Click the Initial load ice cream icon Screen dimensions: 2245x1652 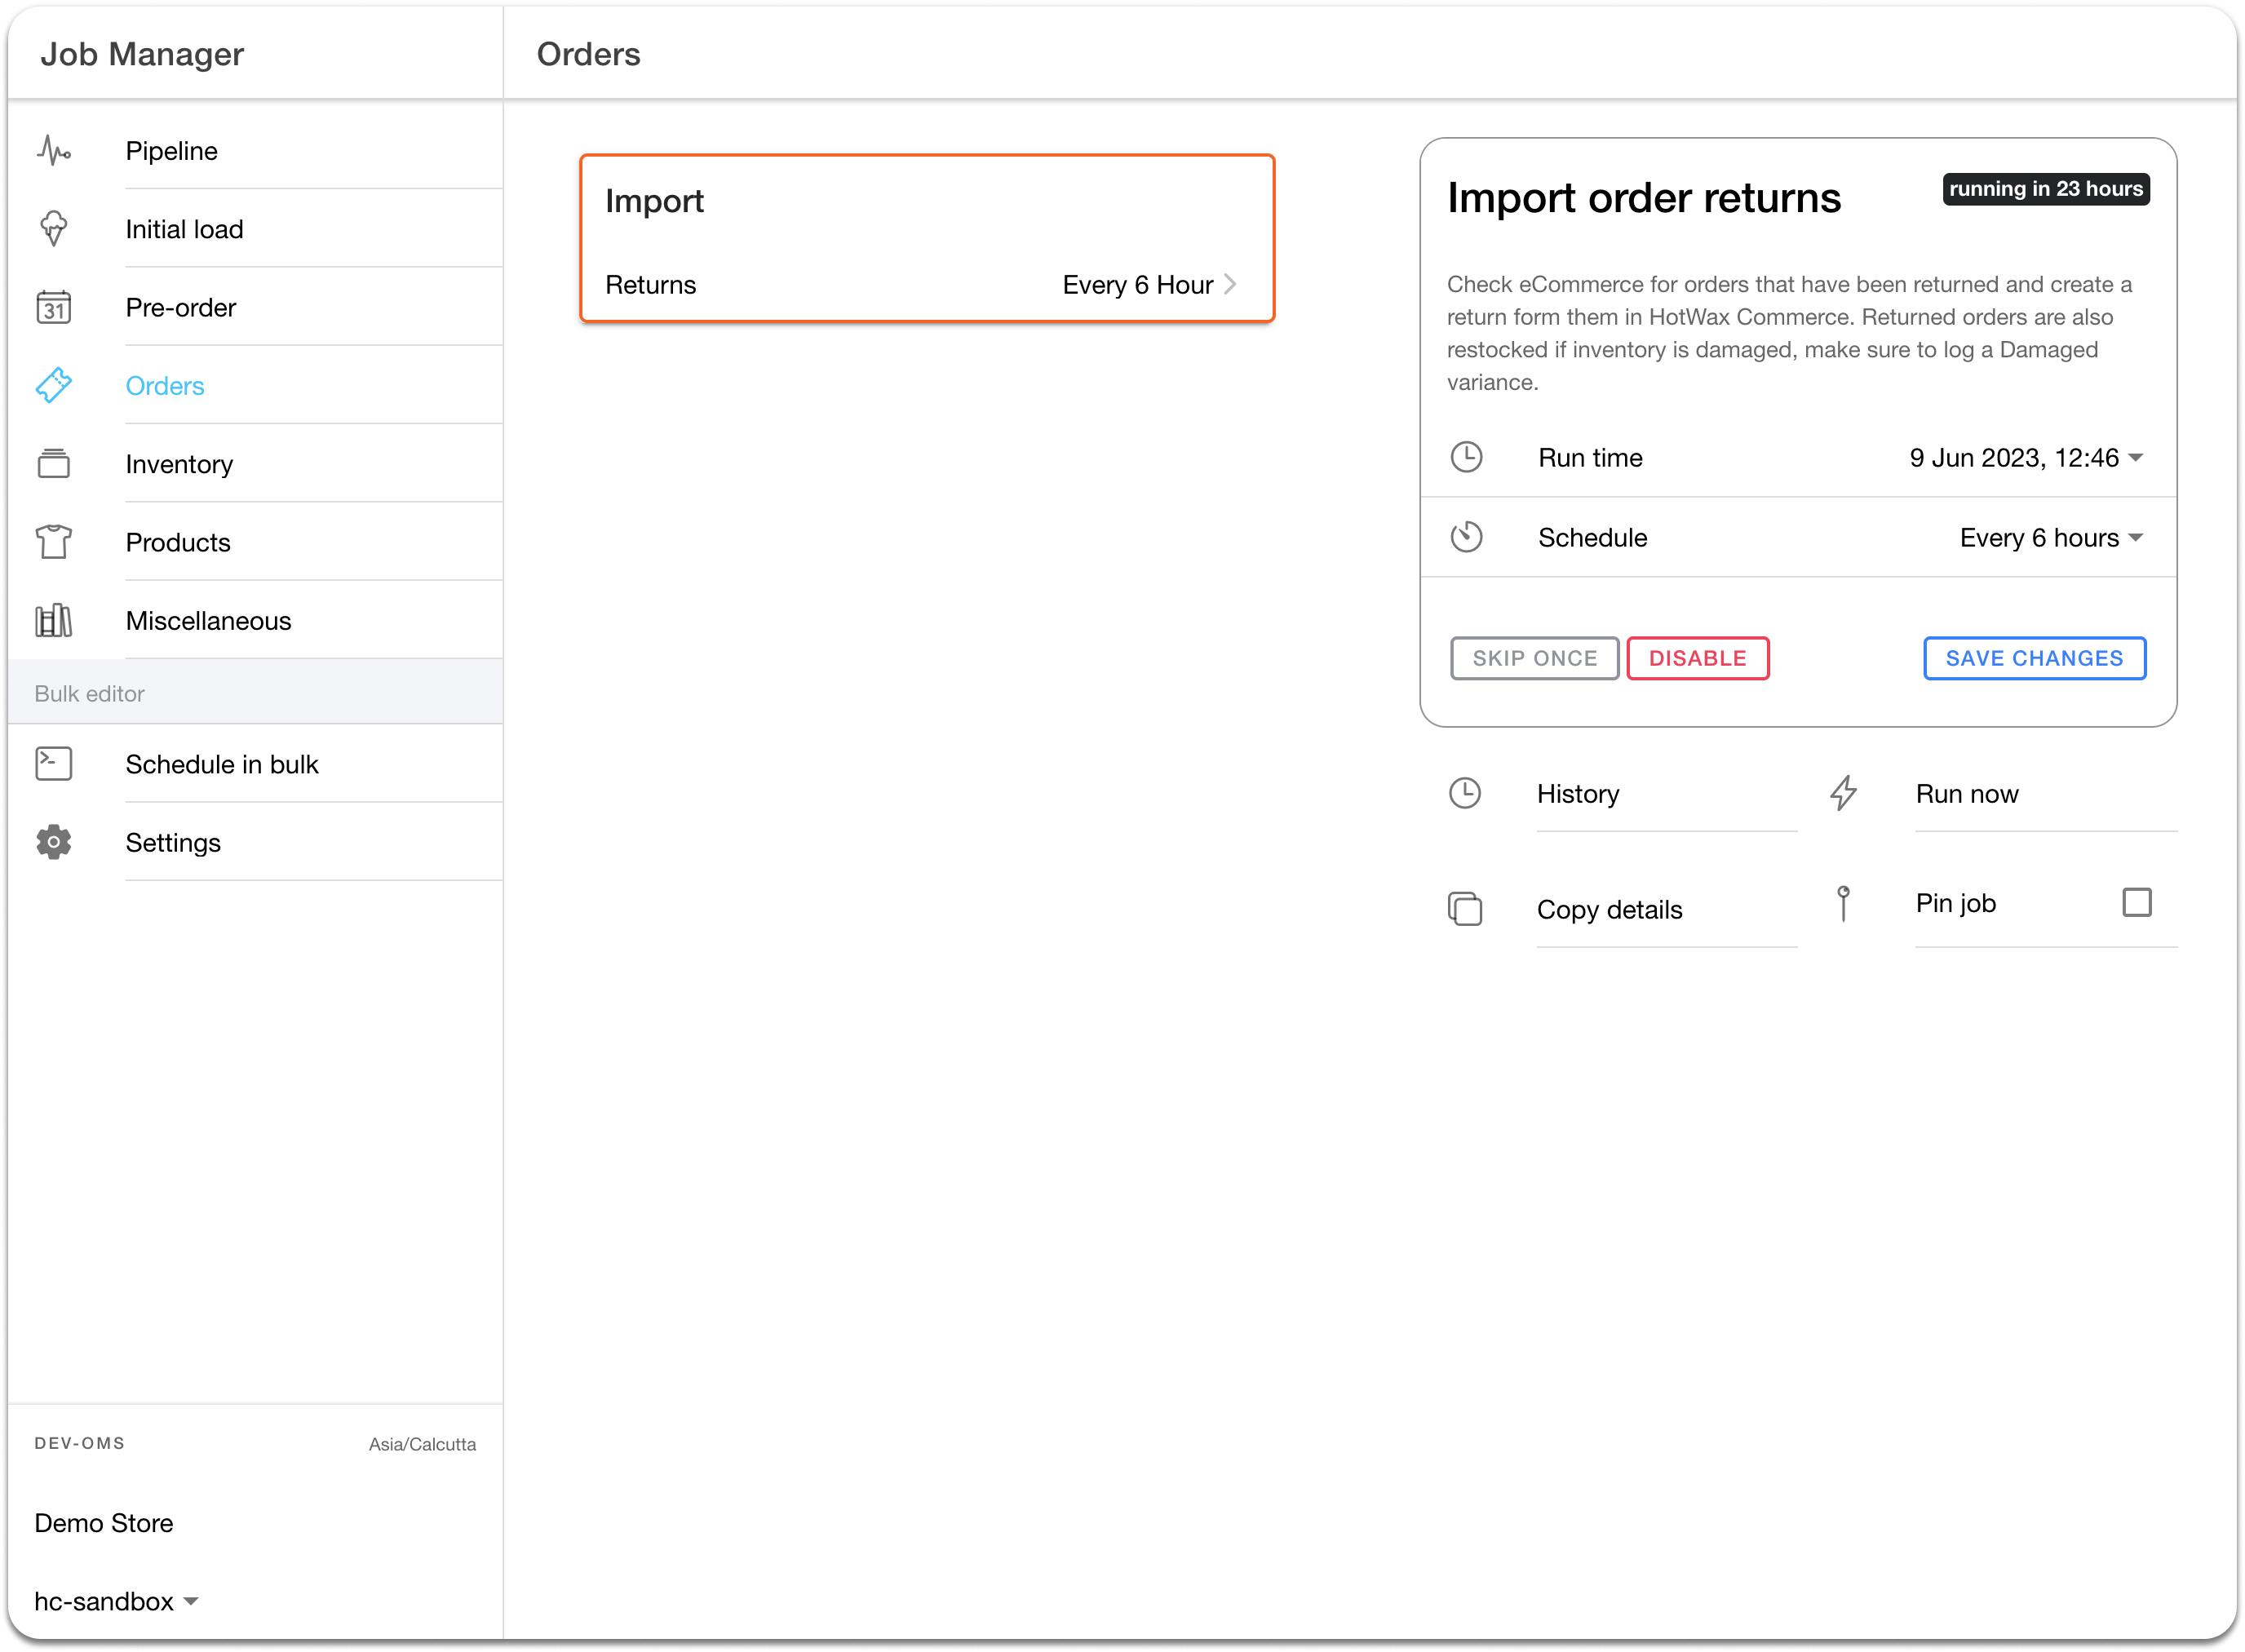pyautogui.click(x=54, y=229)
